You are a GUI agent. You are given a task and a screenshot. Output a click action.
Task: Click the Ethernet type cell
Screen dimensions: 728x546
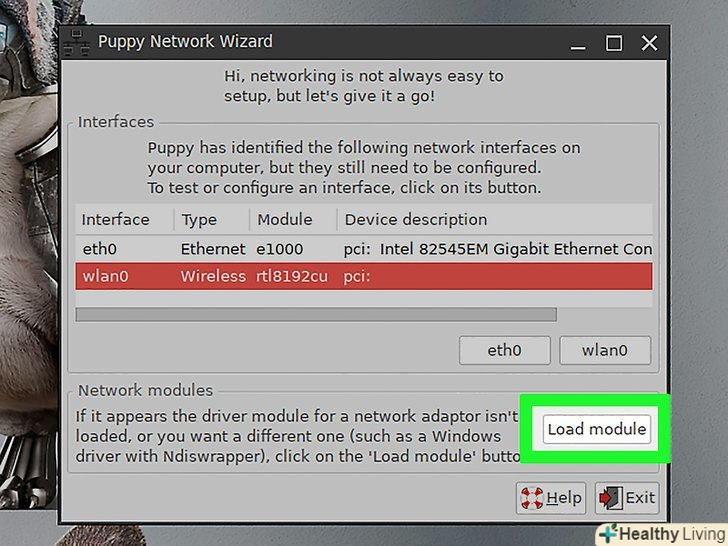213,249
